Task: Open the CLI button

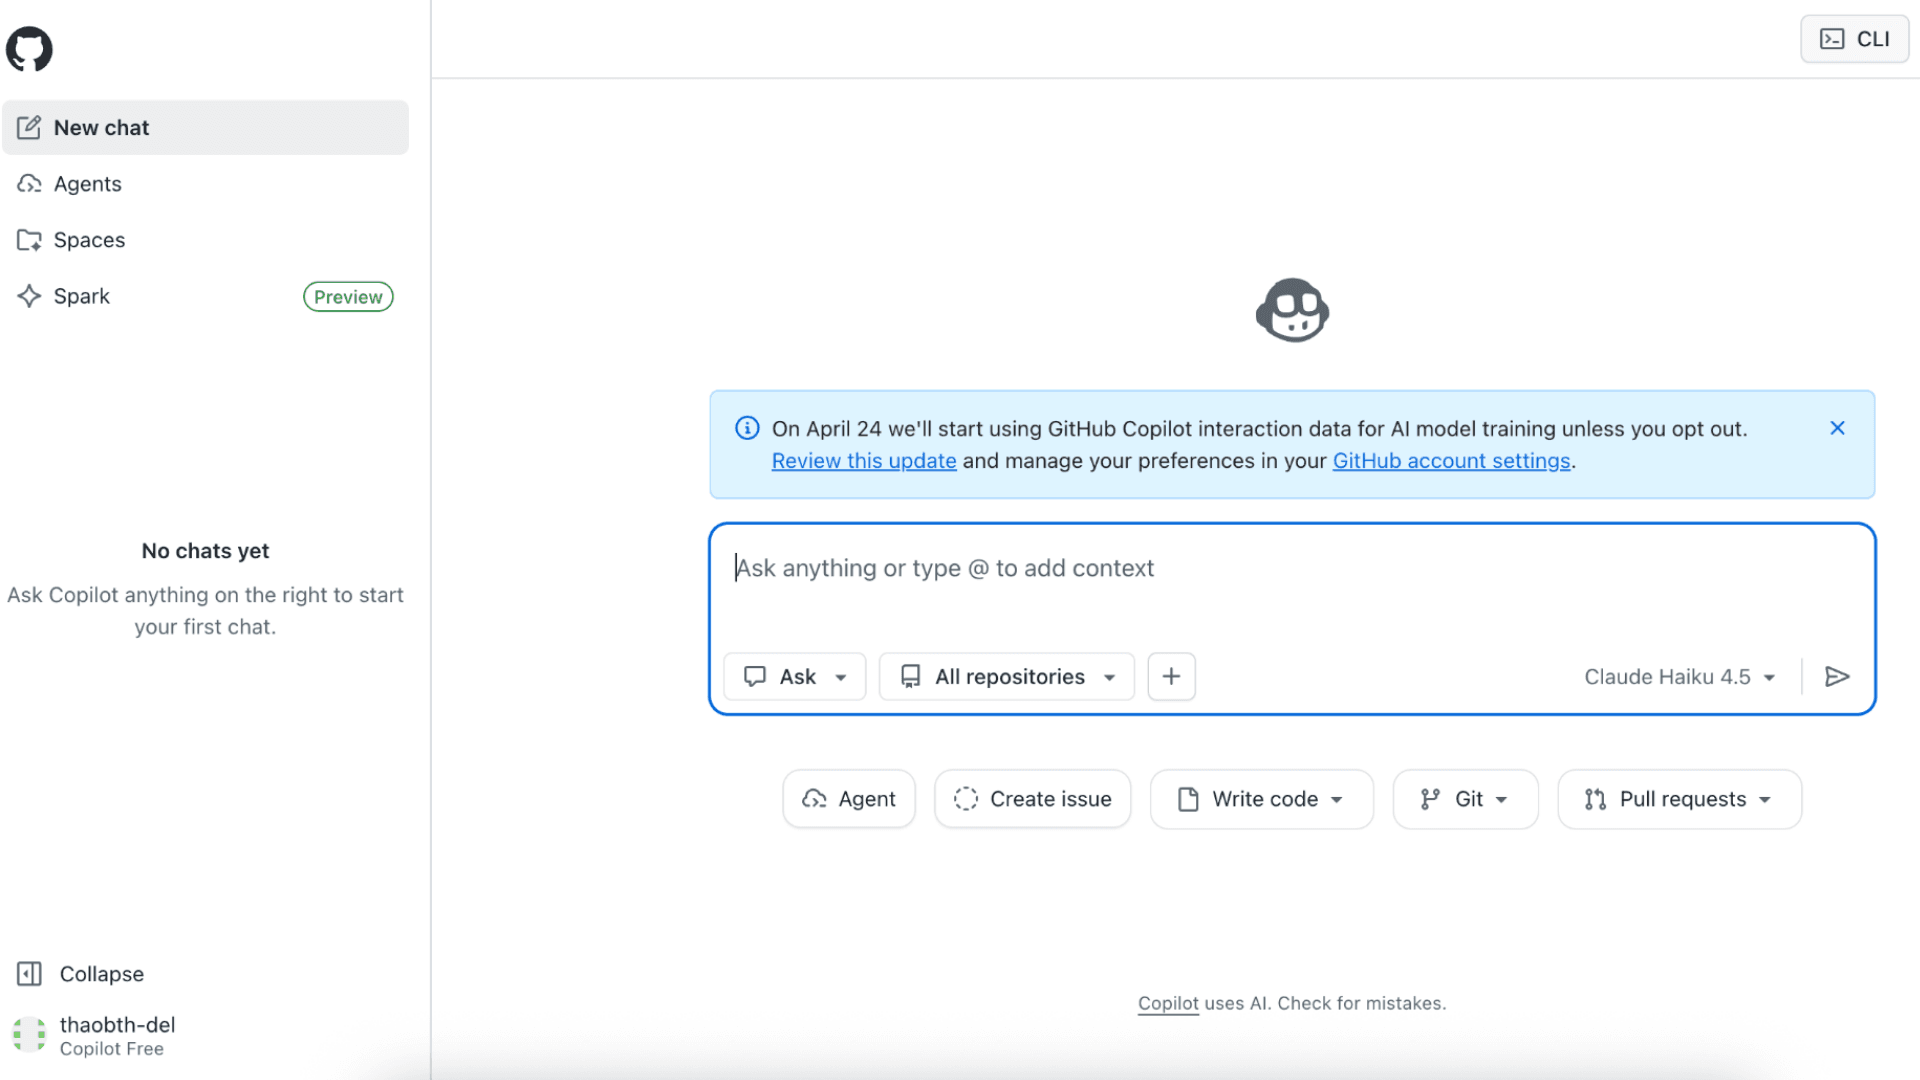Action: [x=1854, y=39]
